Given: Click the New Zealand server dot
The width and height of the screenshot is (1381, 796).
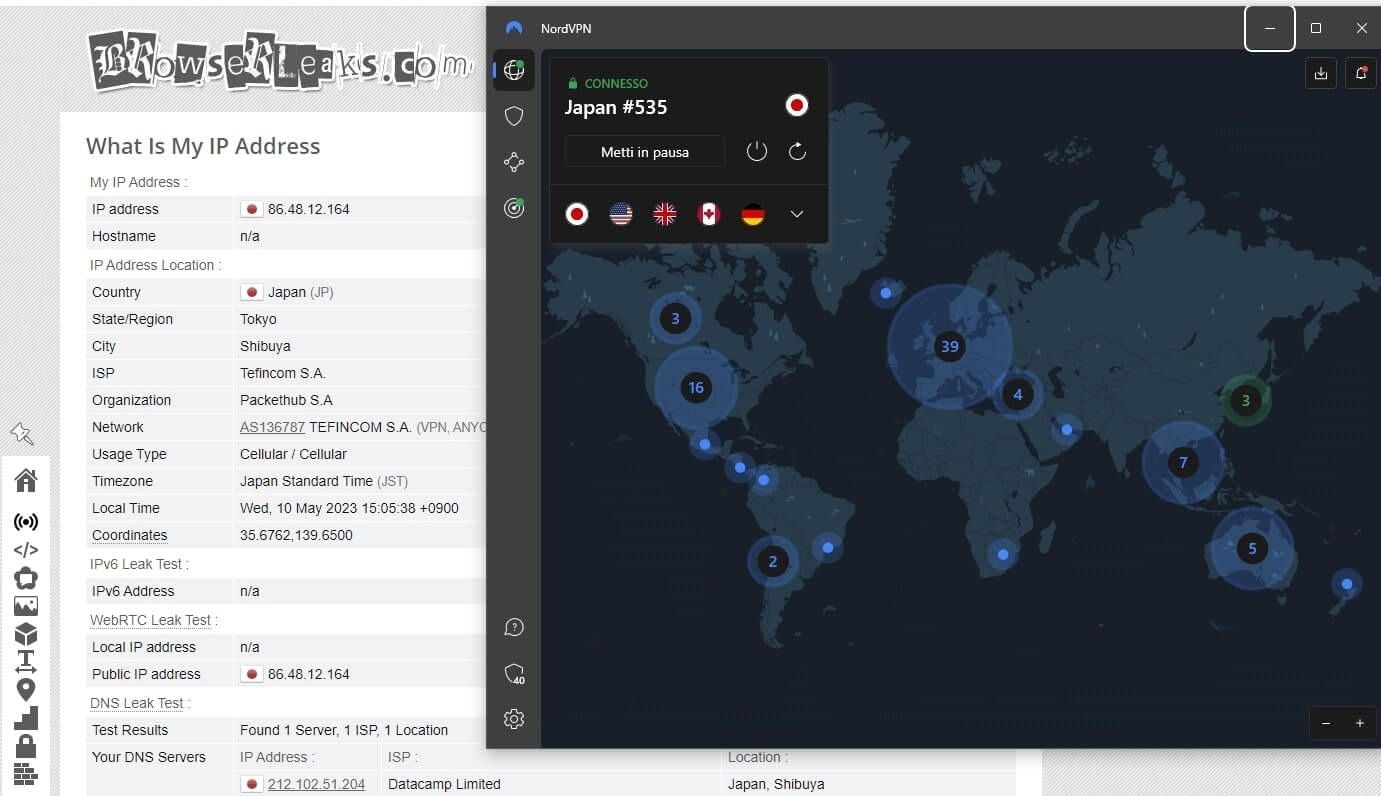Looking at the screenshot, I should 1347,583.
